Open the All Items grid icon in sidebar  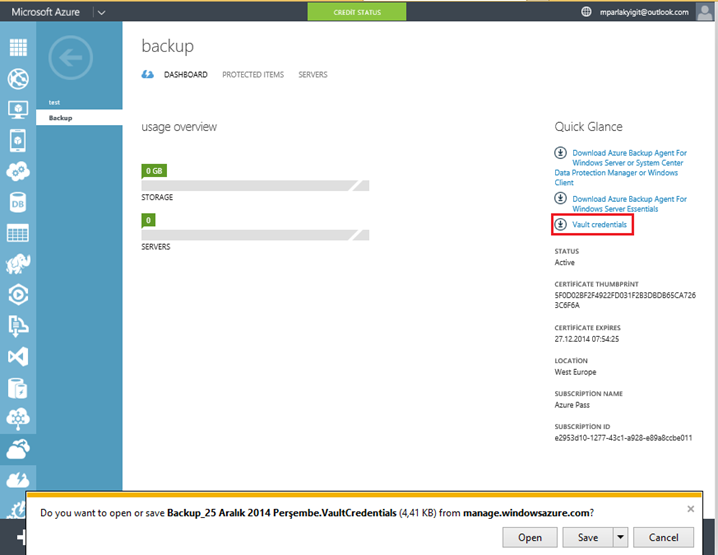coord(18,47)
